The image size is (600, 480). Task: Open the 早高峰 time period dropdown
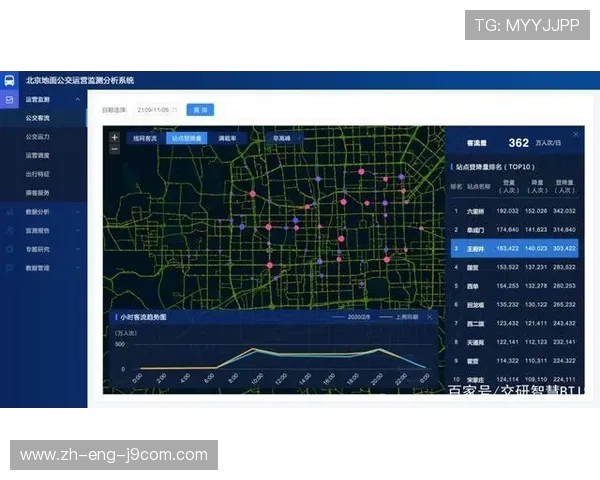click(275, 139)
